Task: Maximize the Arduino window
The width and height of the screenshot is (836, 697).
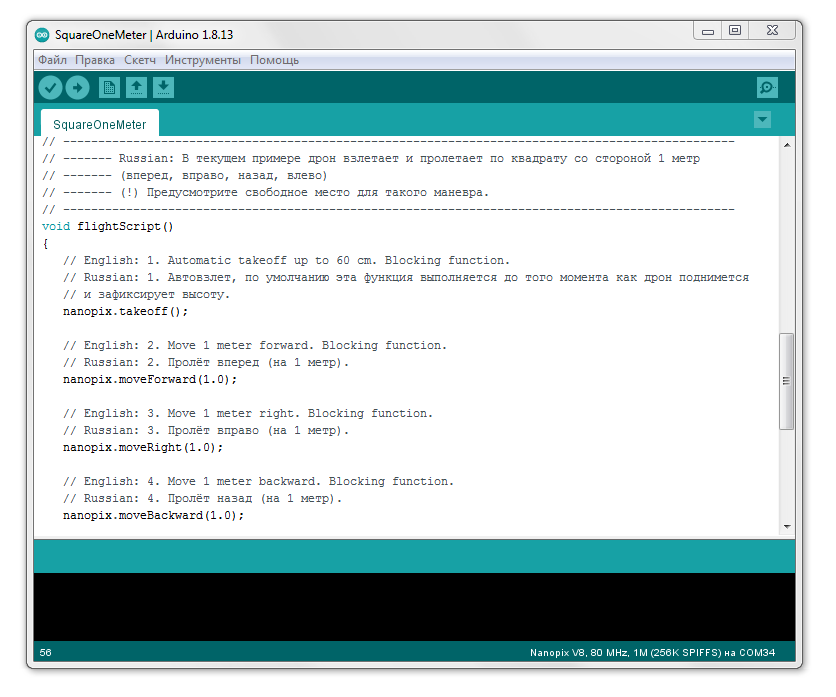Action: (735, 30)
